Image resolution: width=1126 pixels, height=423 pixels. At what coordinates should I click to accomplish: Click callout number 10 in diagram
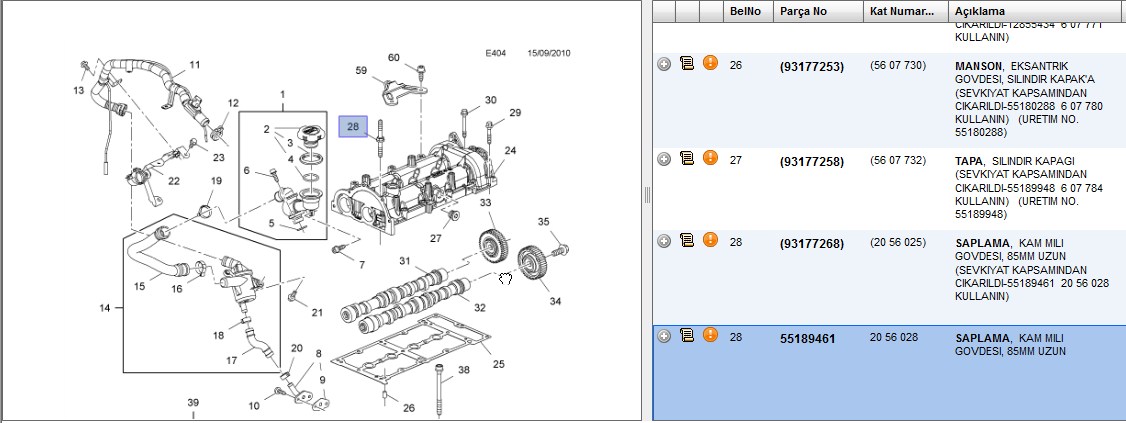[x=254, y=406]
